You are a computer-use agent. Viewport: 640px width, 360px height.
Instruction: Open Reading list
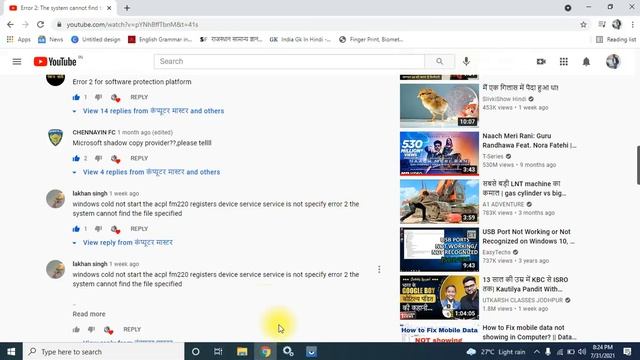click(x=616, y=40)
